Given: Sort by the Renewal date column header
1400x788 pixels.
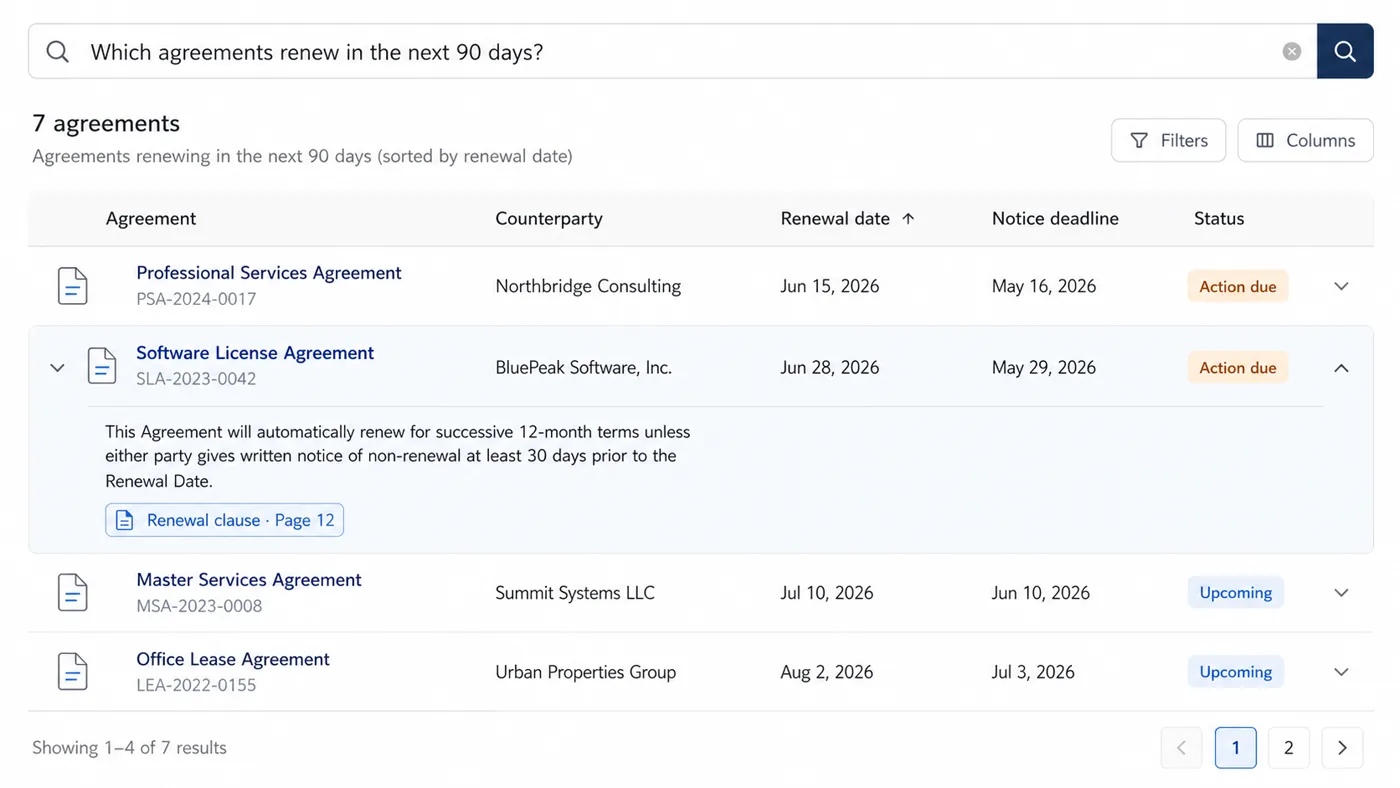Looking at the screenshot, I should 835,218.
